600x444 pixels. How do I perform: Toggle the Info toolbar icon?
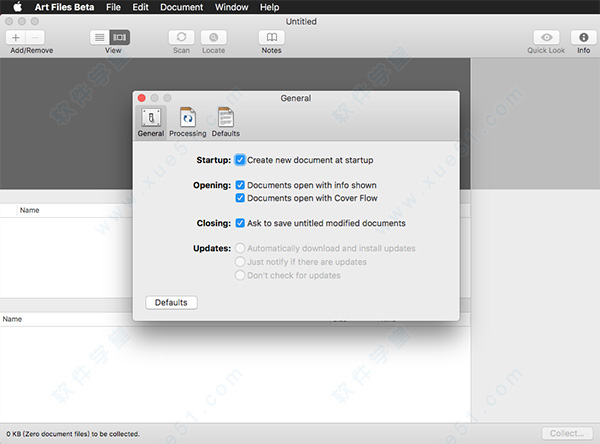tap(584, 38)
